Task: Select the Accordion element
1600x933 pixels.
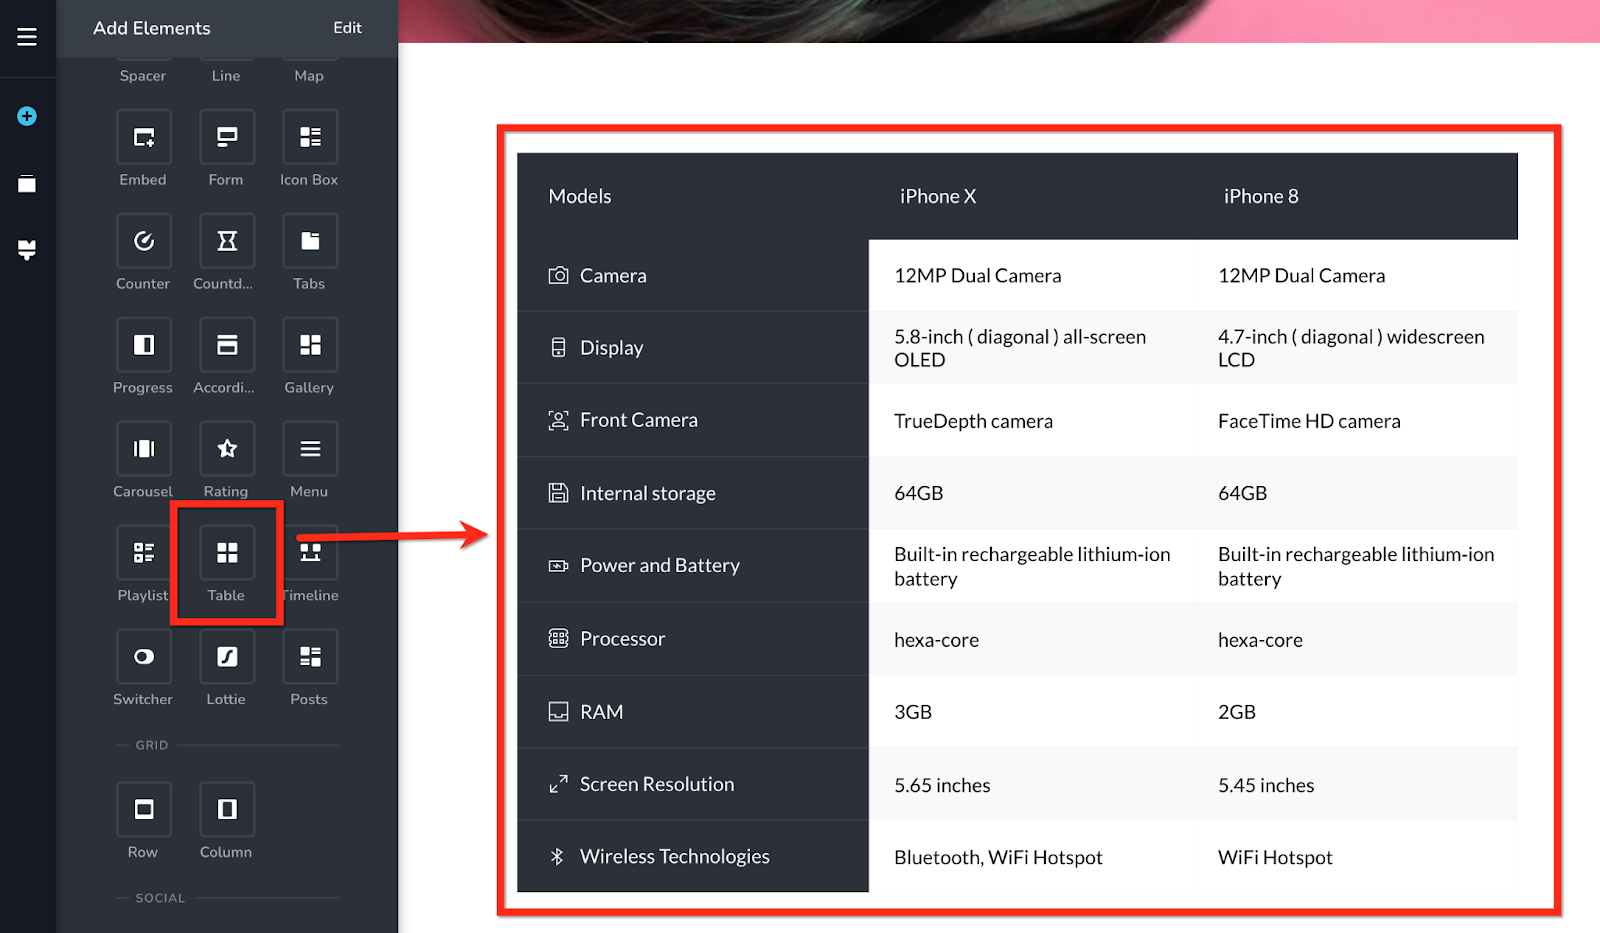Action: coord(227,345)
